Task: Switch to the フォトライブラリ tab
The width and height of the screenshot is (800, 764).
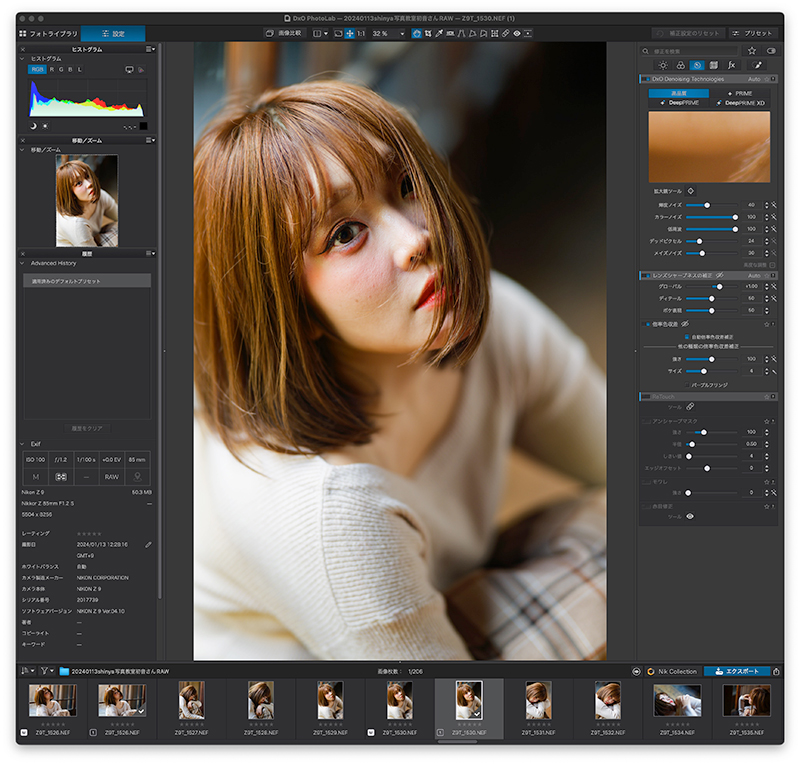Action: pyautogui.click(x=48, y=33)
